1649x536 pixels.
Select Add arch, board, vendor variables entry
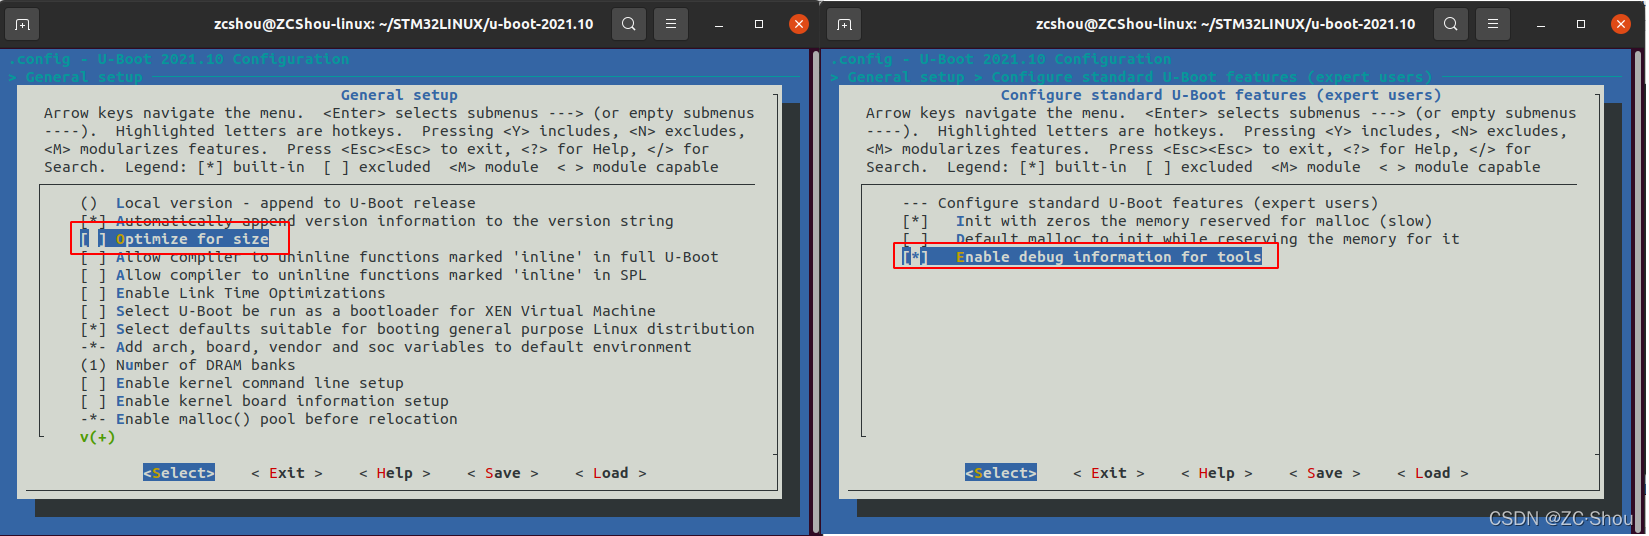tap(386, 347)
